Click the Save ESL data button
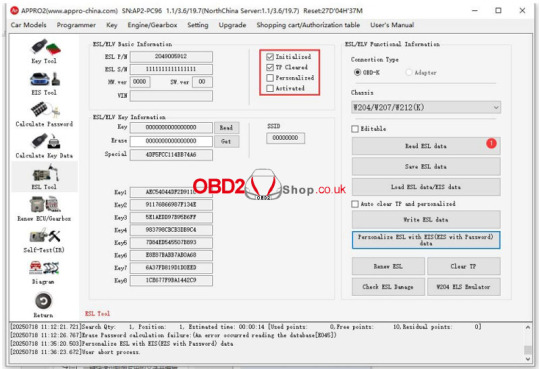This screenshot has height=369, width=540. point(426,167)
